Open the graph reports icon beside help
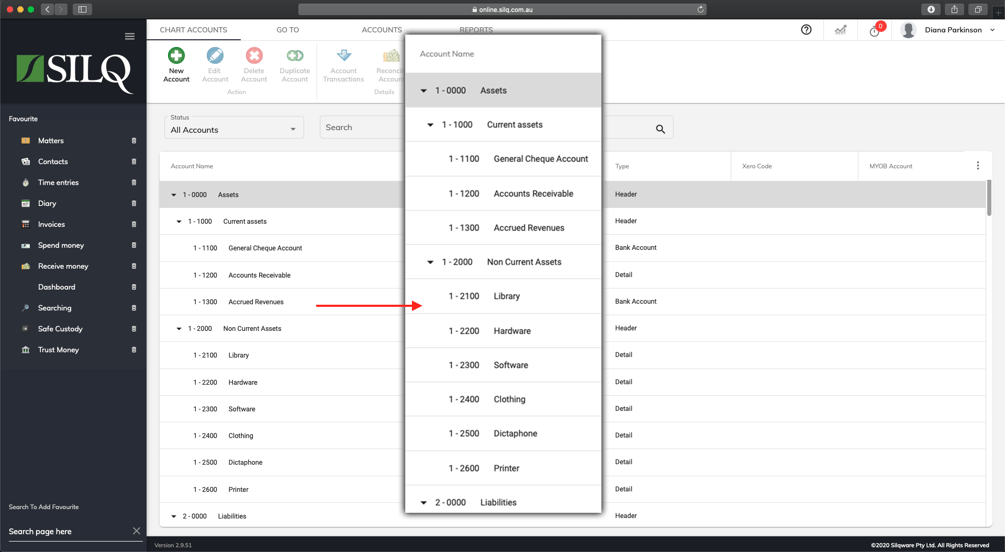Screen dimensions: 1005x552 point(840,29)
